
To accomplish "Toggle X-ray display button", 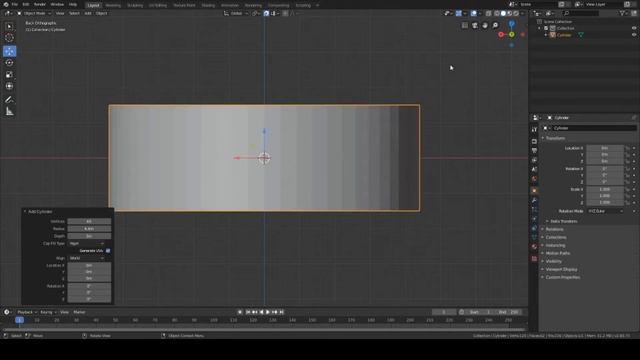I will [489, 13].
